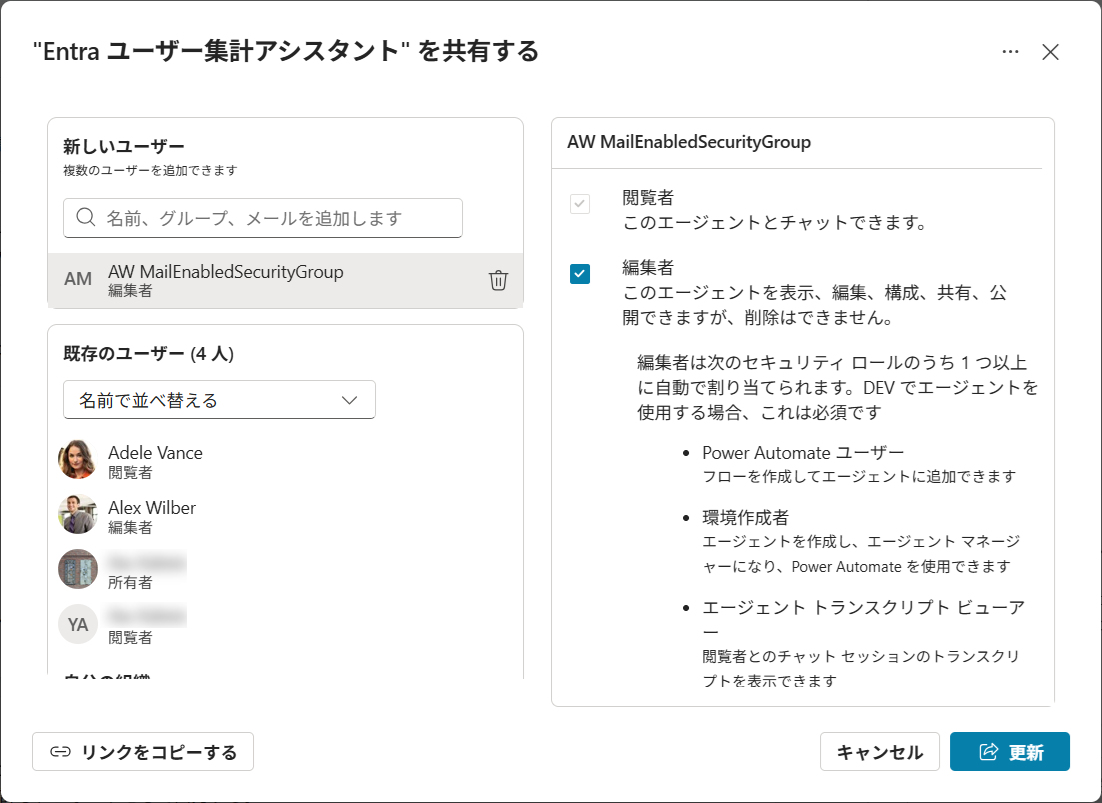Click the キャンセル button

coord(879,752)
